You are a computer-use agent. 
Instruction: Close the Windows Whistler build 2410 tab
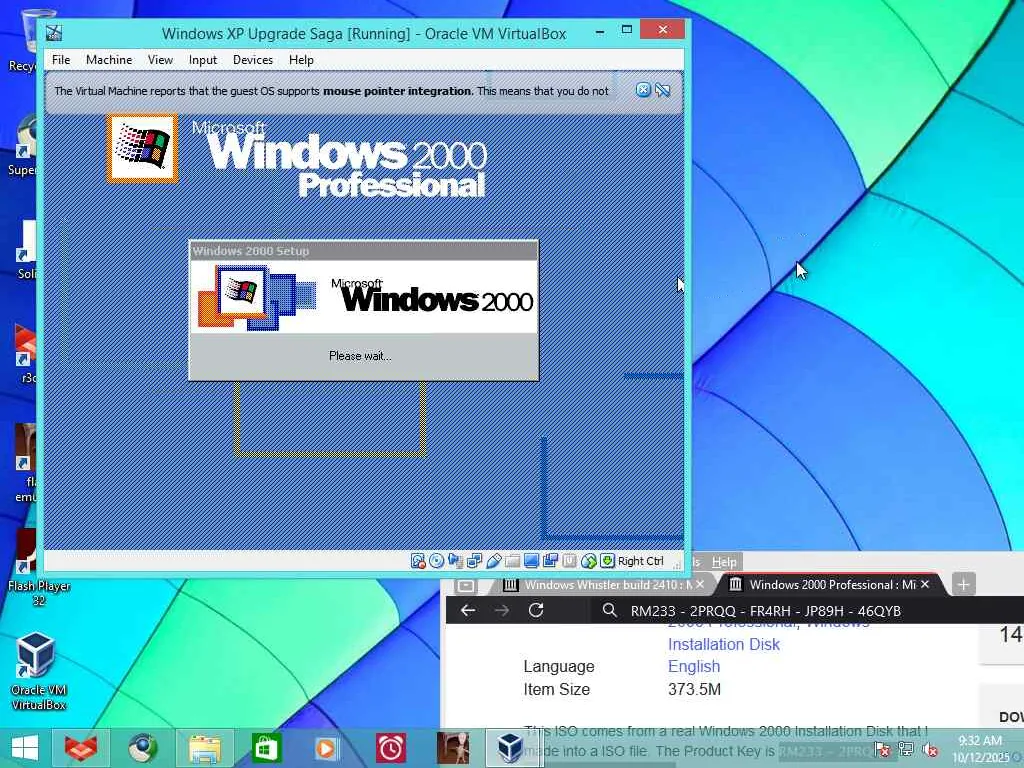[x=700, y=584]
